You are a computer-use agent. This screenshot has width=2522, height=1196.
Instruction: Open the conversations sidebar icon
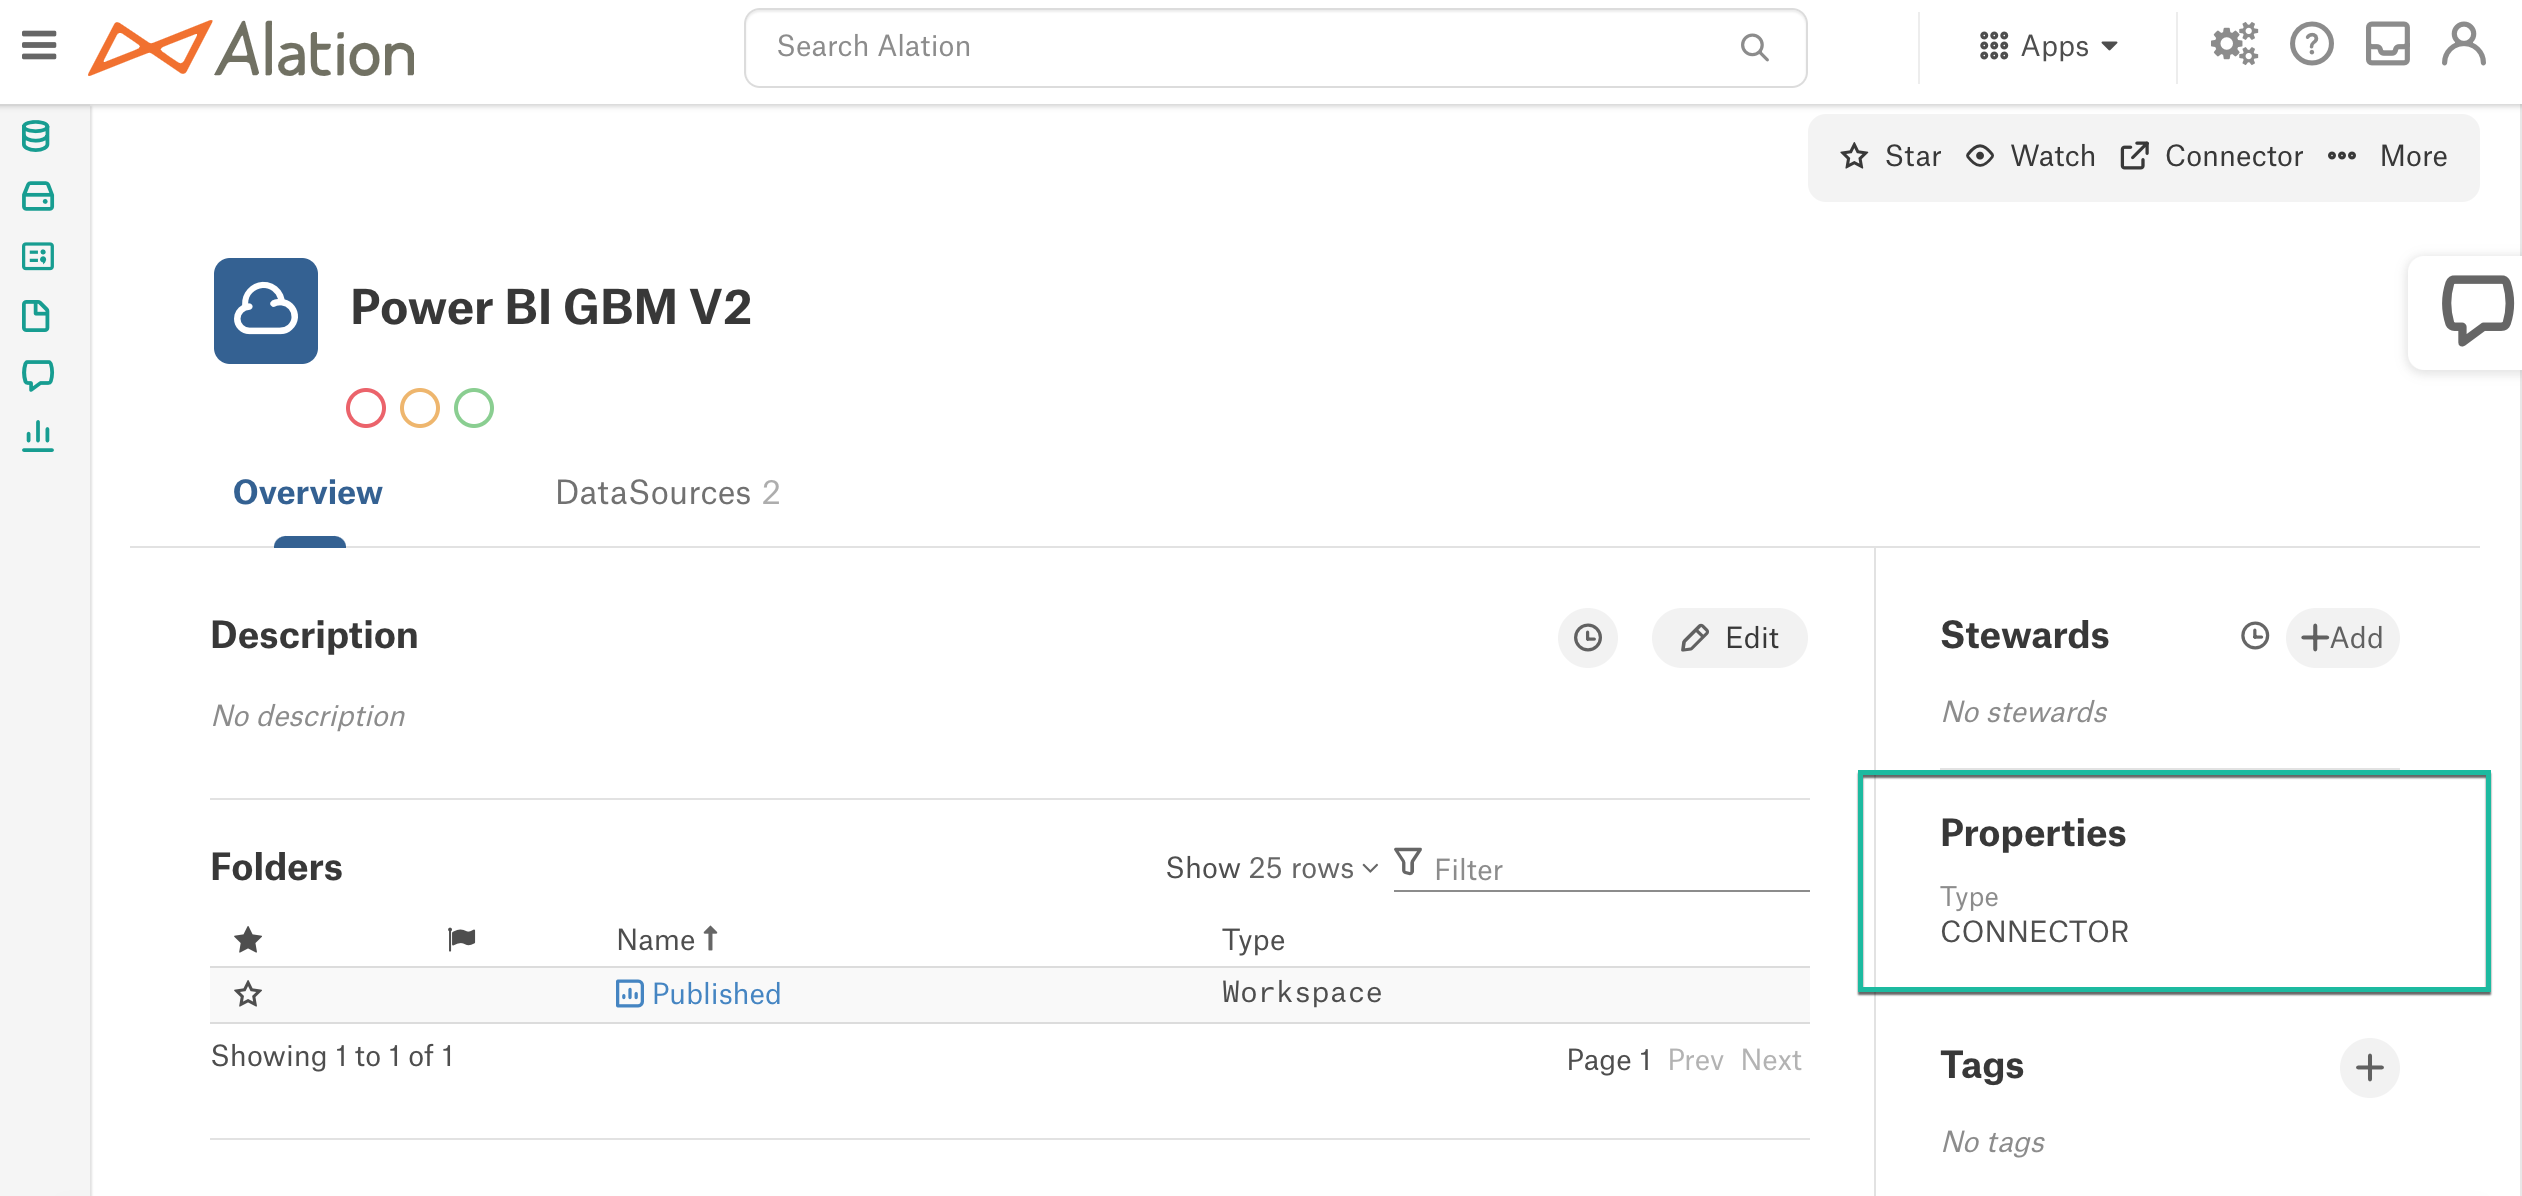coord(37,376)
